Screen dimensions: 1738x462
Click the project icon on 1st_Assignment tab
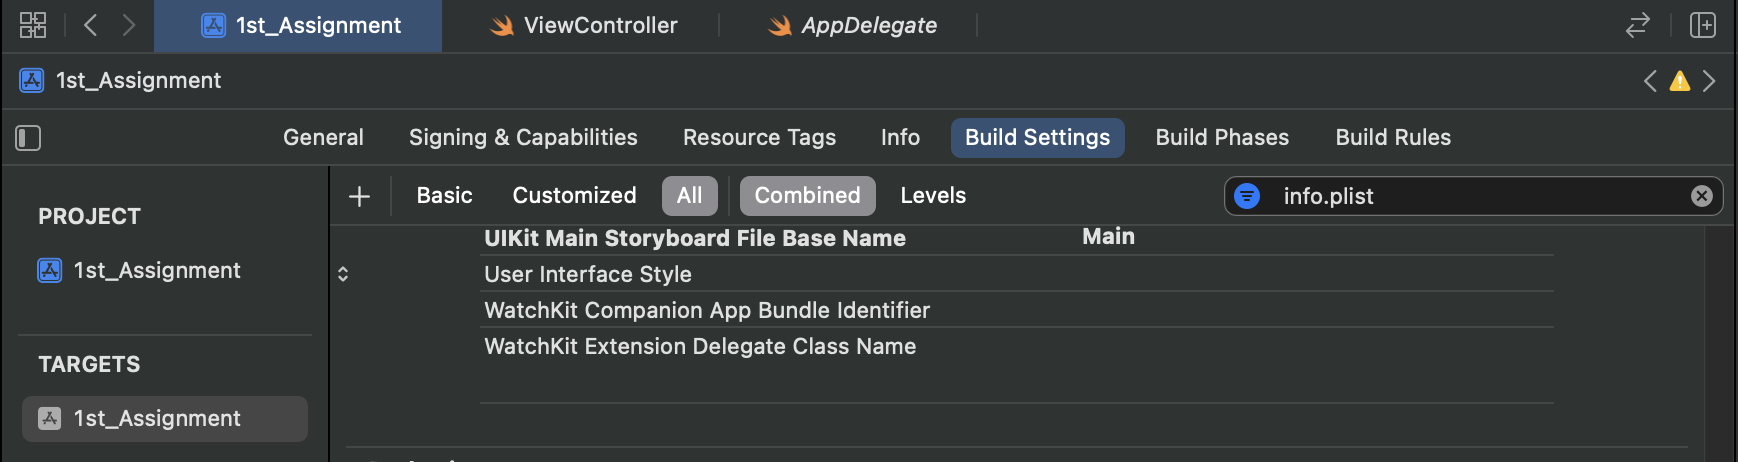[x=214, y=26]
